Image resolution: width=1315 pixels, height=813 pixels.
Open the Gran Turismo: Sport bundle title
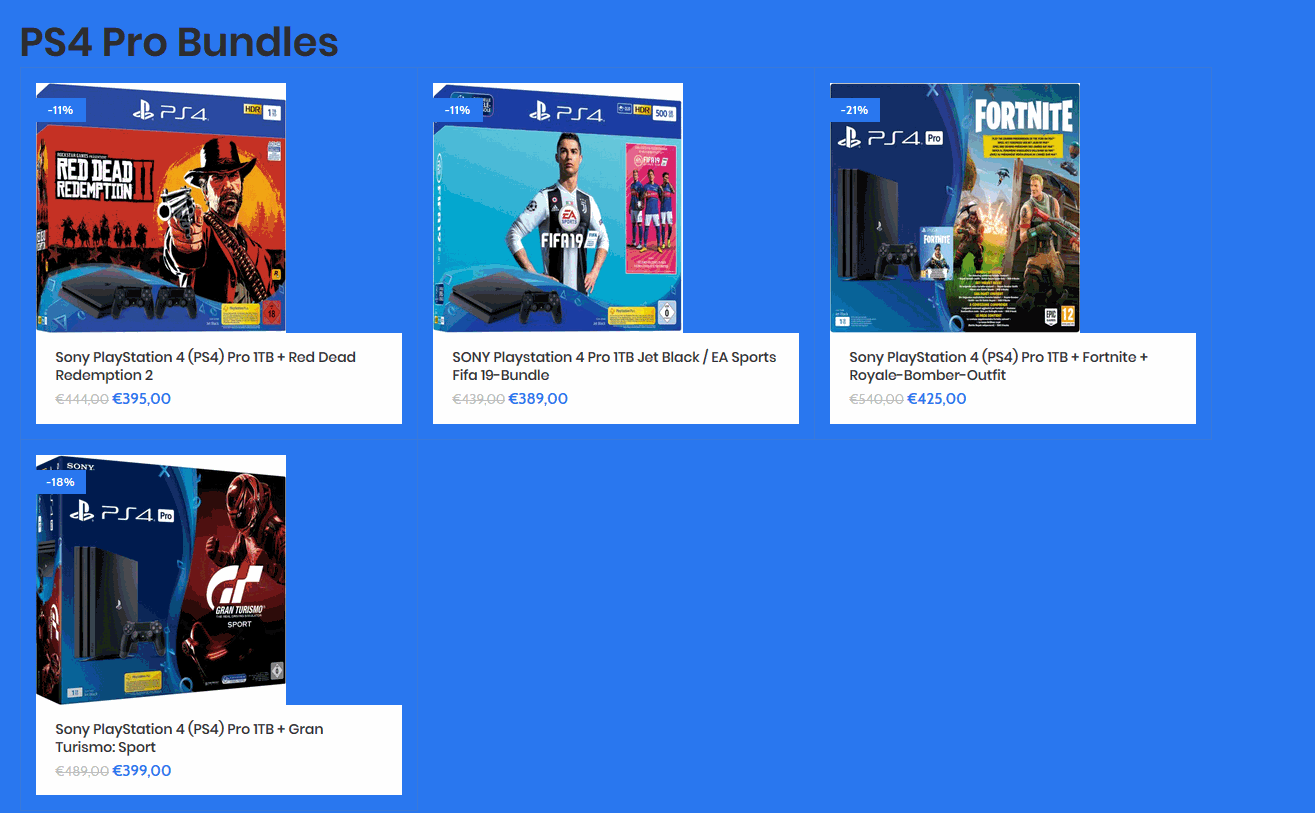189,738
